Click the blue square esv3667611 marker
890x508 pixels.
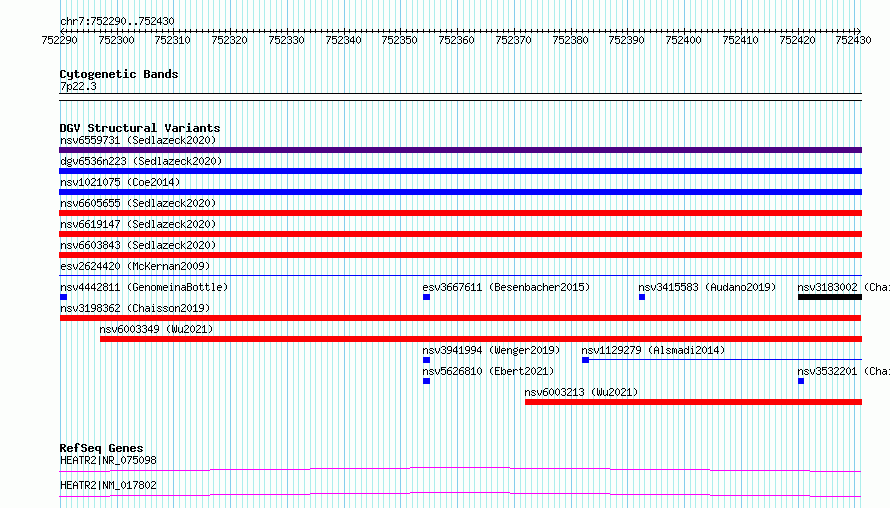pyautogui.click(x=426, y=297)
